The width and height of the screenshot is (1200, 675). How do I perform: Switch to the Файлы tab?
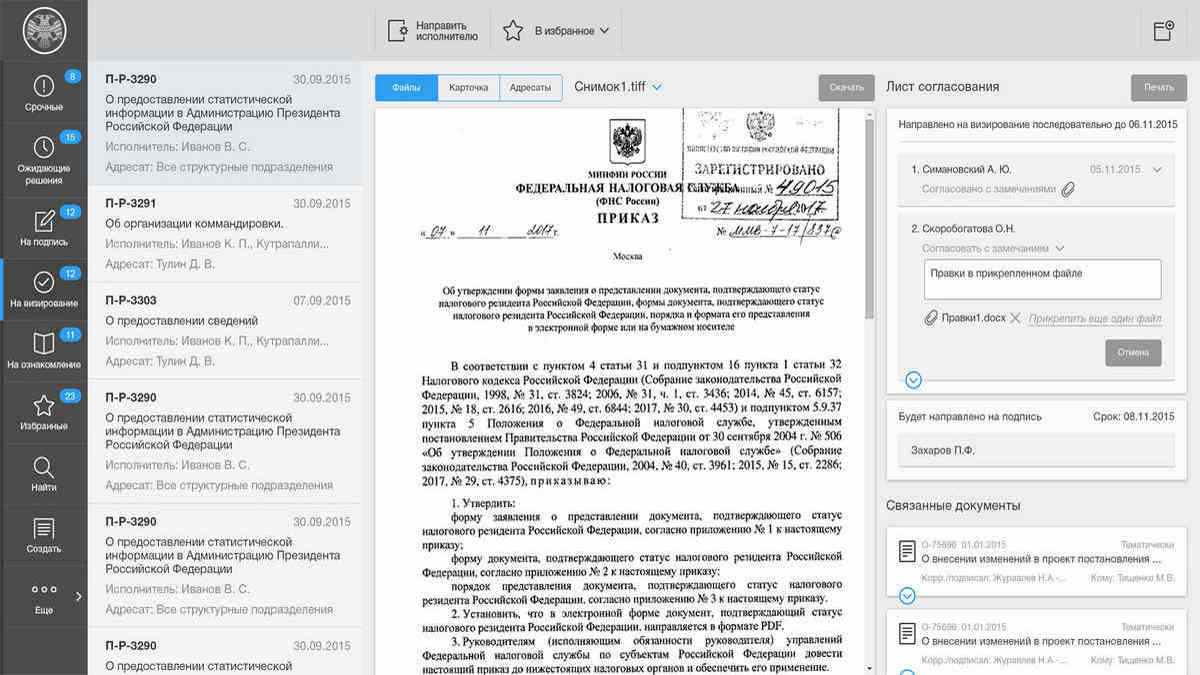[406, 88]
